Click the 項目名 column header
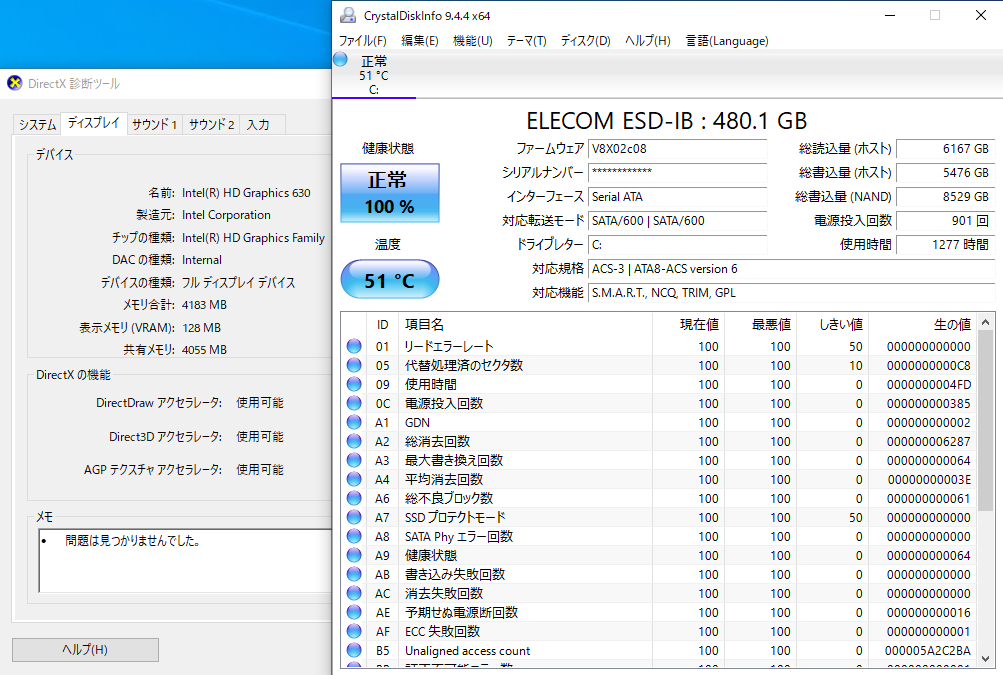Viewport: 1003px width, 675px height. [x=525, y=324]
